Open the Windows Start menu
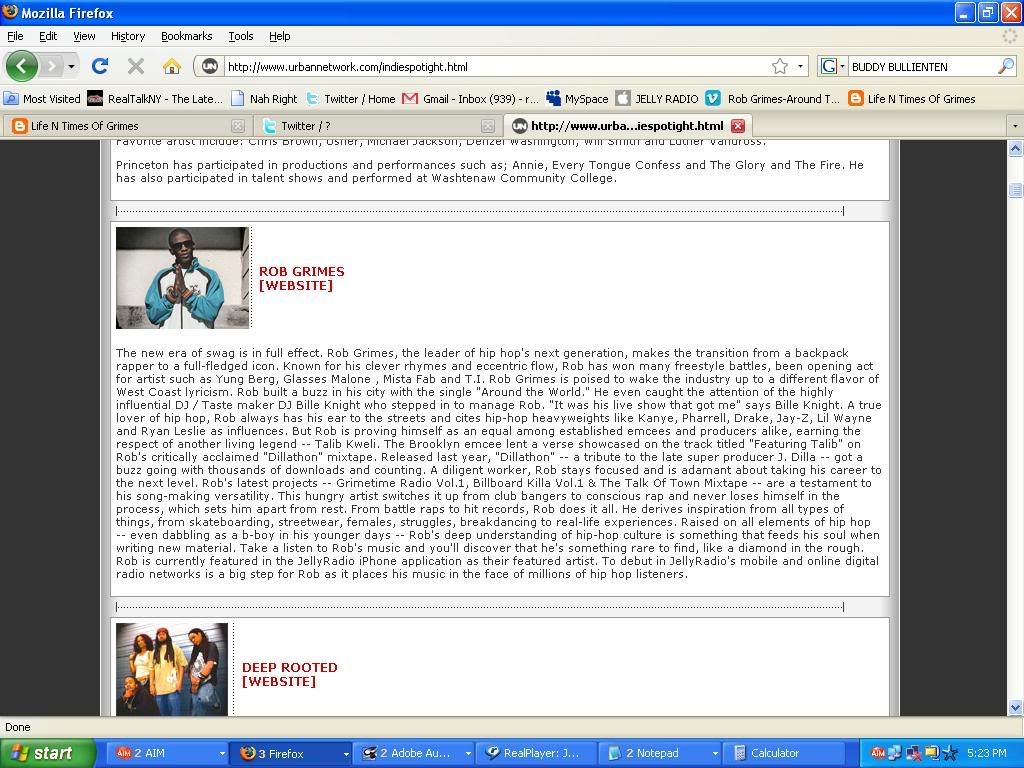The height and width of the screenshot is (768, 1024). point(47,753)
